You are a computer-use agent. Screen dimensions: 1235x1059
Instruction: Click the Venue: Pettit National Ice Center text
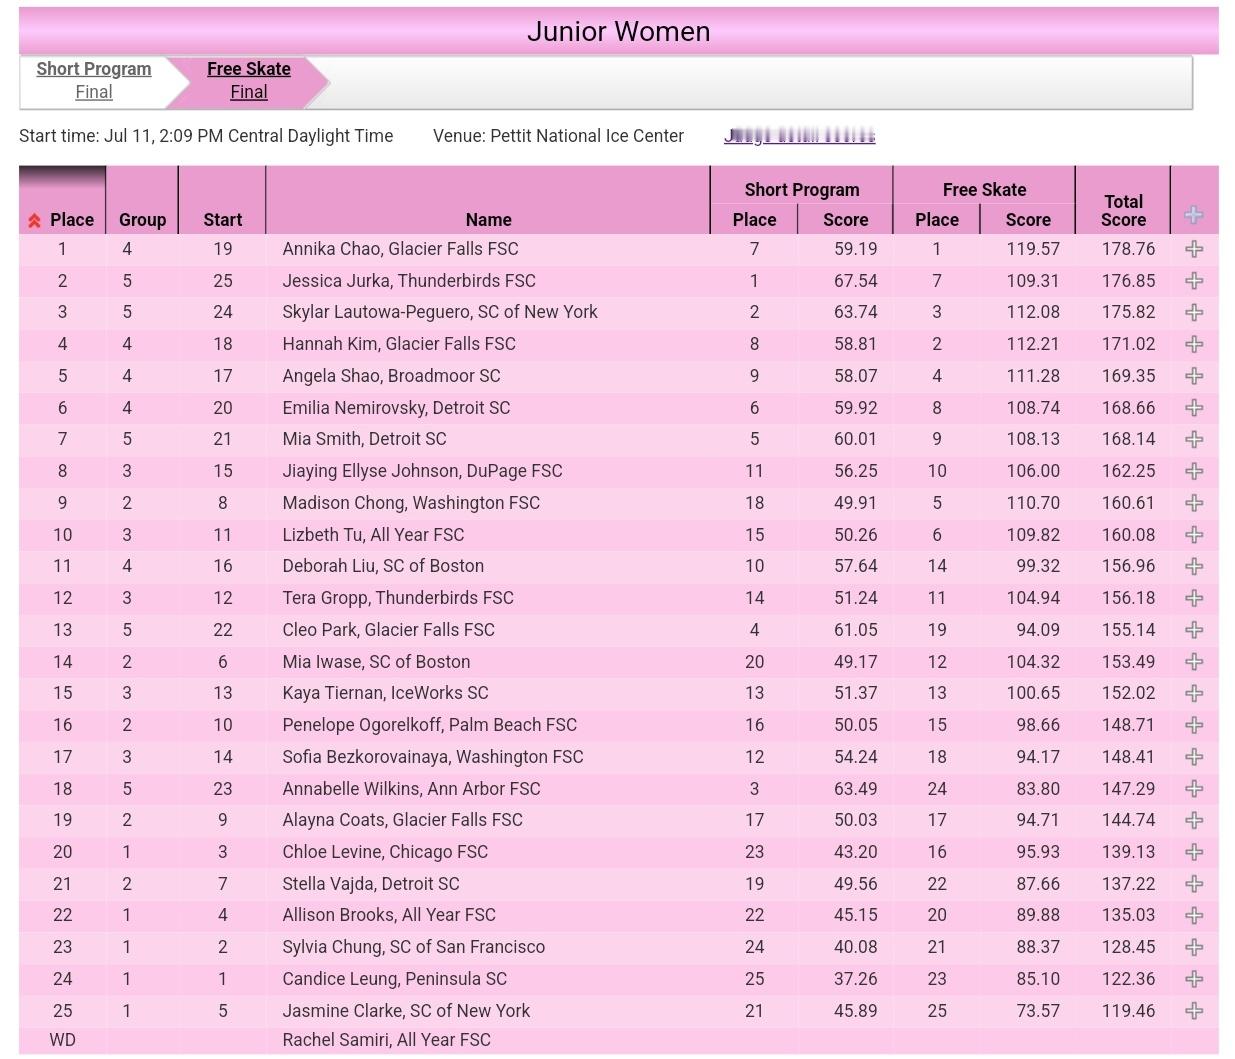[558, 136]
